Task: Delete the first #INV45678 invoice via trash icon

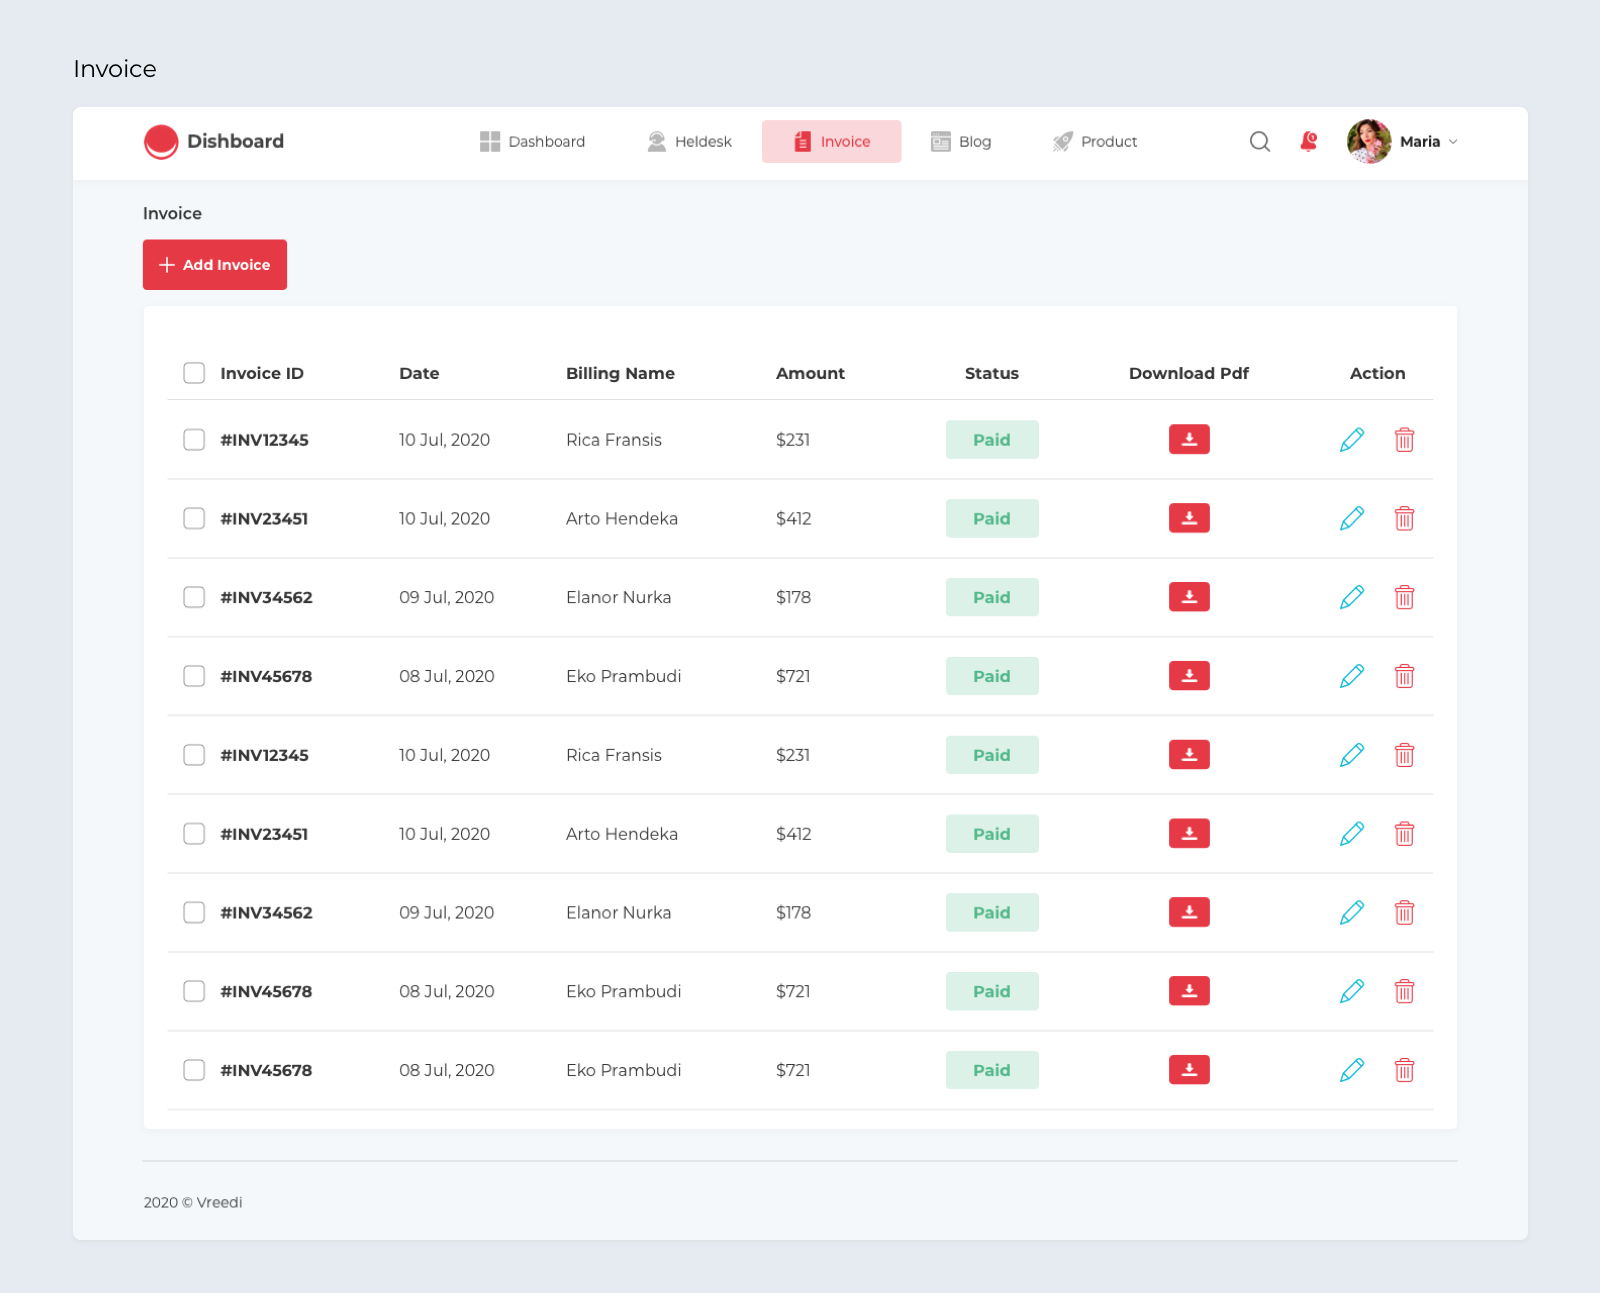Action: click(x=1404, y=676)
